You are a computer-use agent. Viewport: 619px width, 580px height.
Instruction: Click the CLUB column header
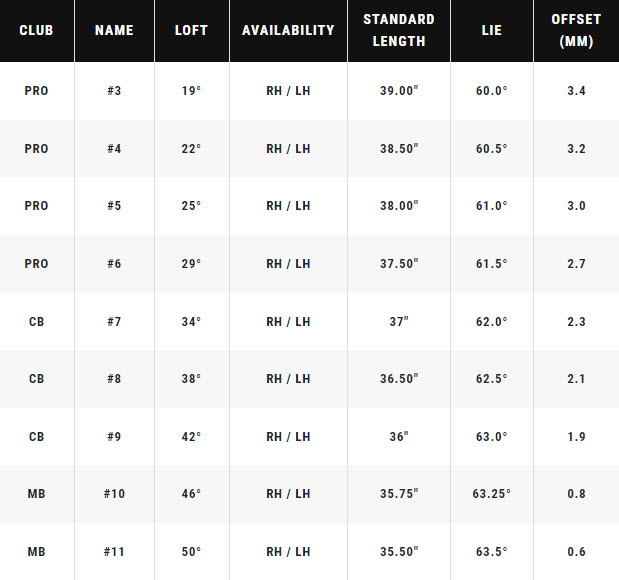(36, 30)
